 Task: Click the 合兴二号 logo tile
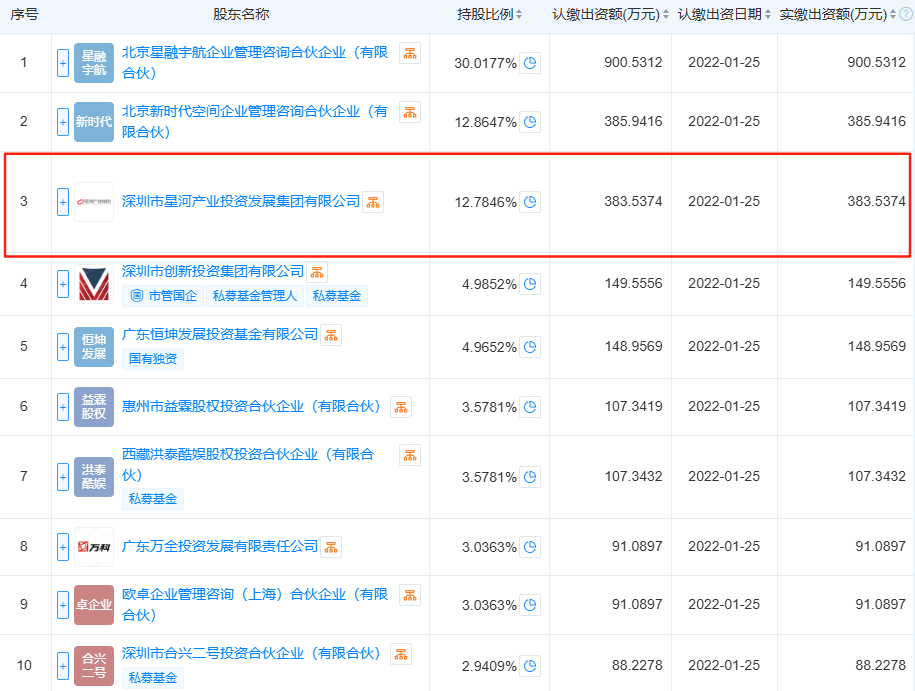[94, 666]
